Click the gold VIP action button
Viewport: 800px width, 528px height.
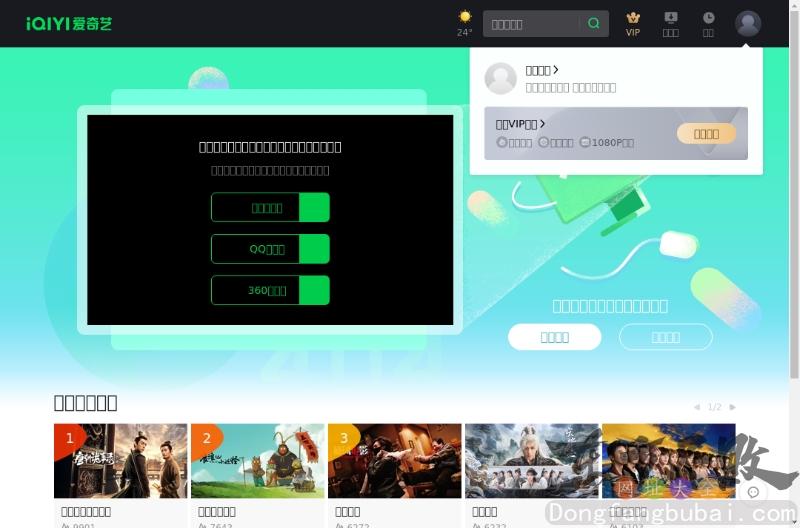(706, 134)
